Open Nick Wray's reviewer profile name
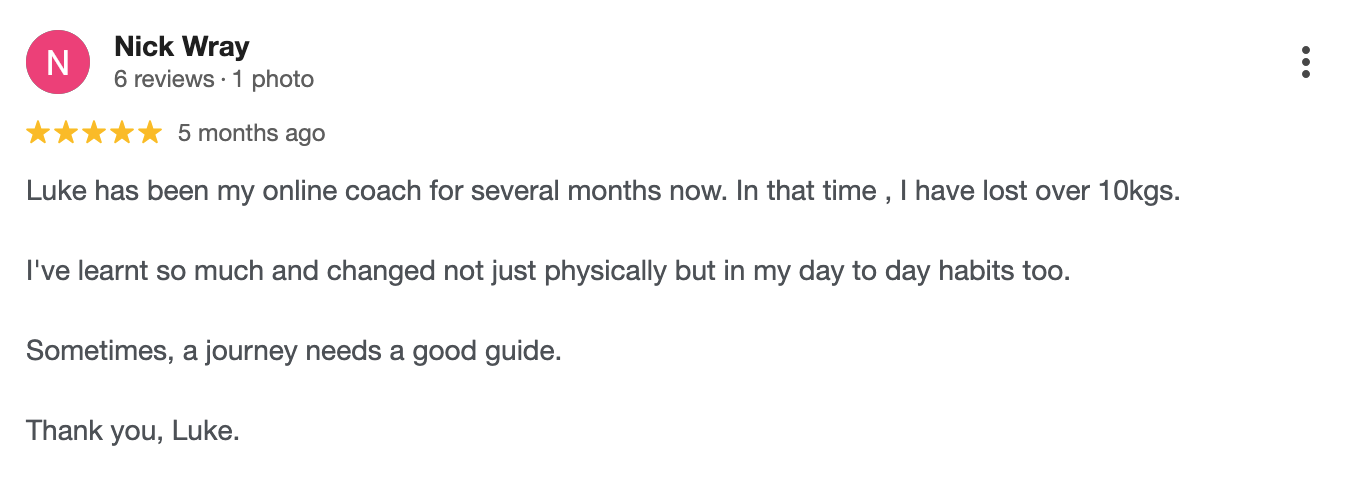The image size is (1358, 494). (182, 46)
